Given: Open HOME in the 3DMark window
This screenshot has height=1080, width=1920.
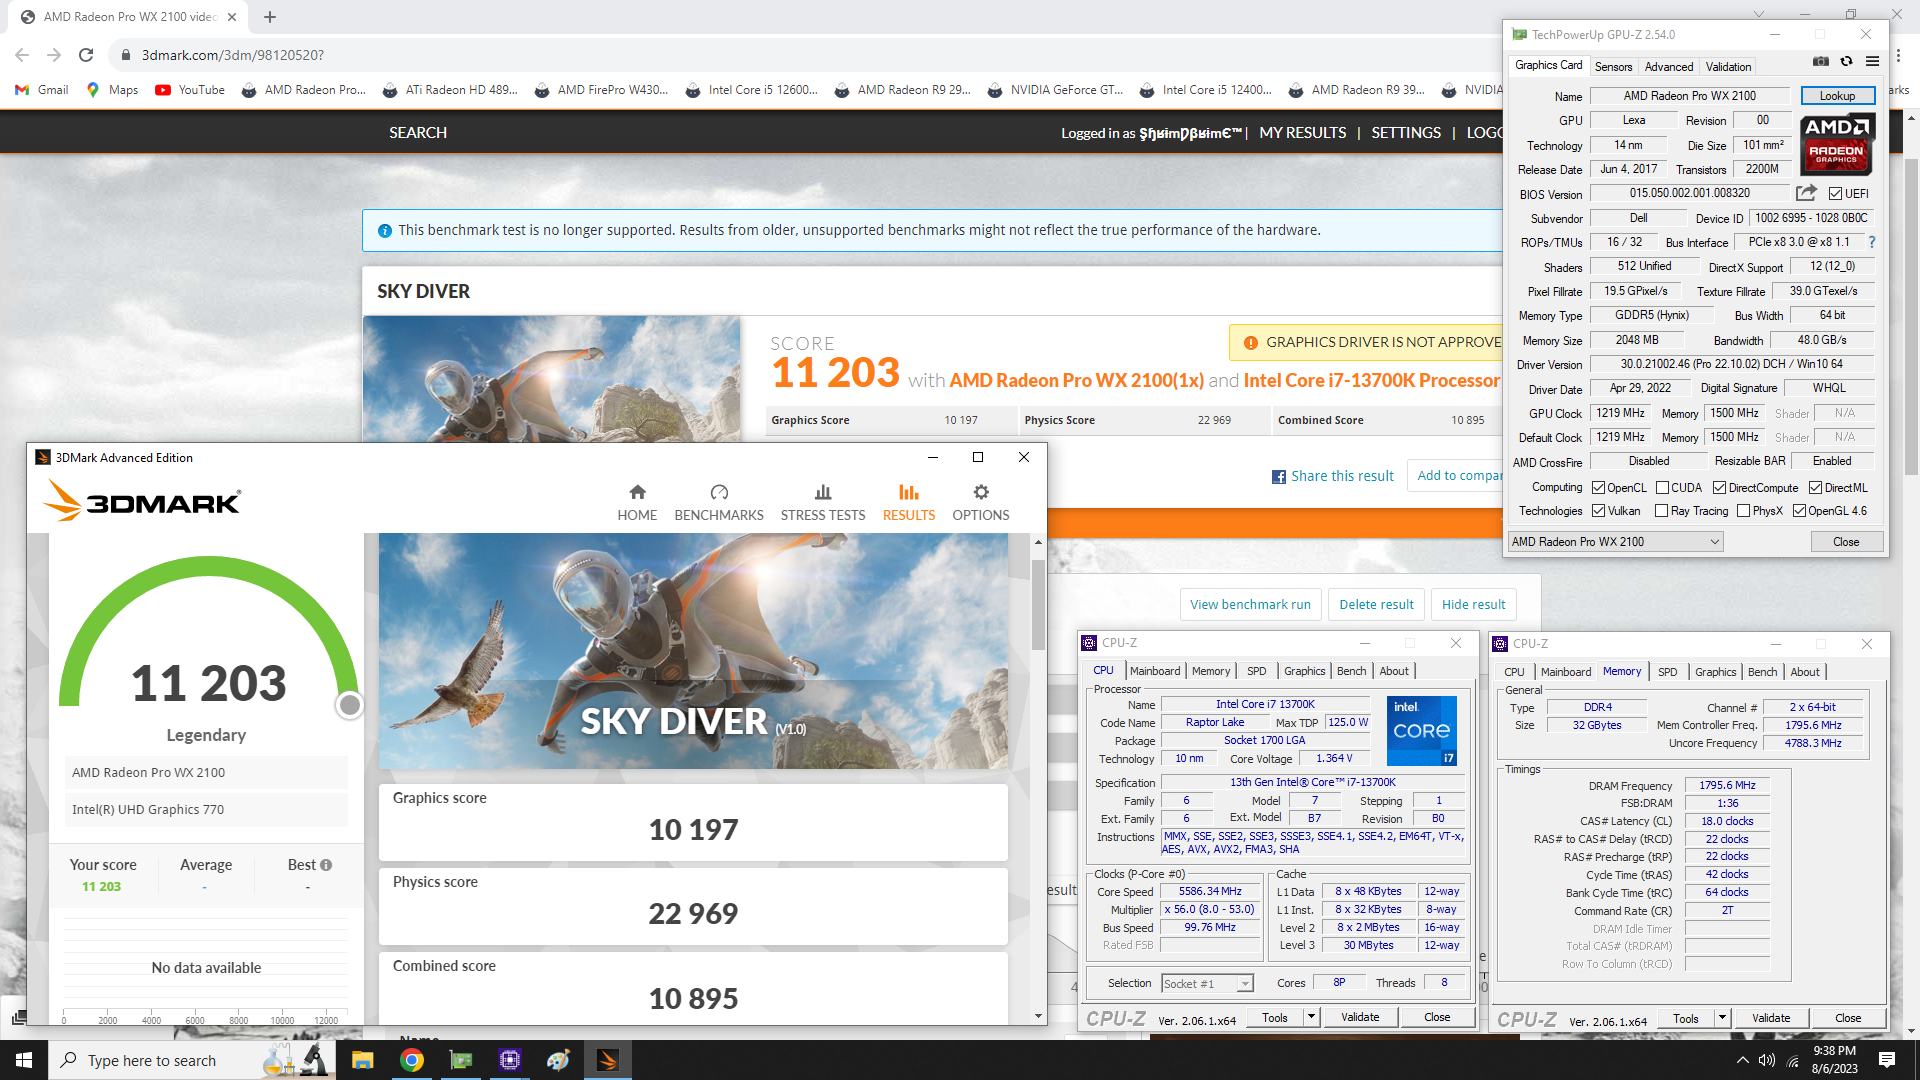Looking at the screenshot, I should coord(637,503).
